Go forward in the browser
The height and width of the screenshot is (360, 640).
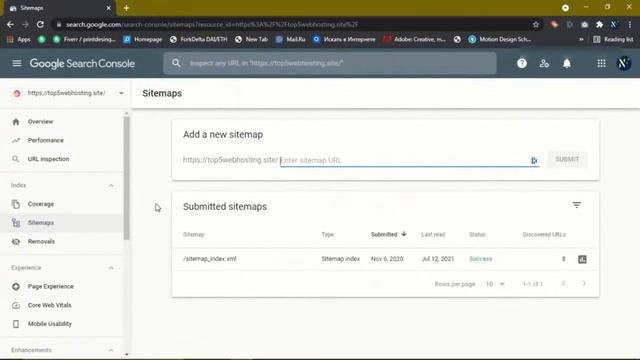25,24
